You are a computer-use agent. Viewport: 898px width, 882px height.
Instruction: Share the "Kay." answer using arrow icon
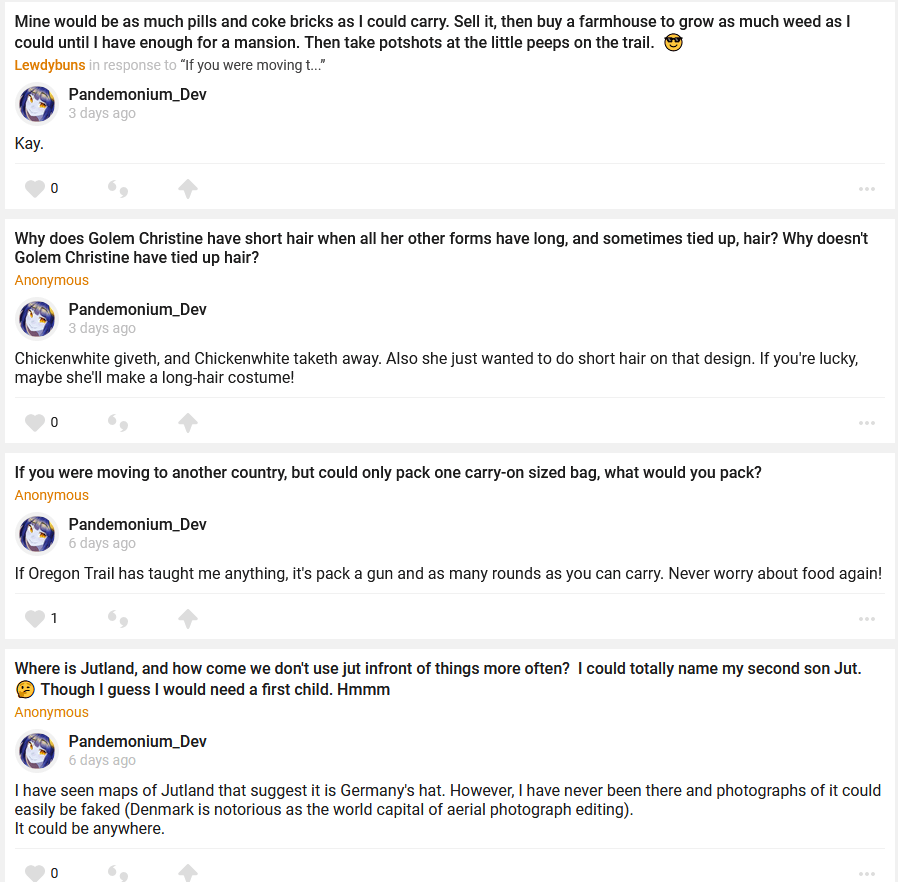tap(187, 188)
